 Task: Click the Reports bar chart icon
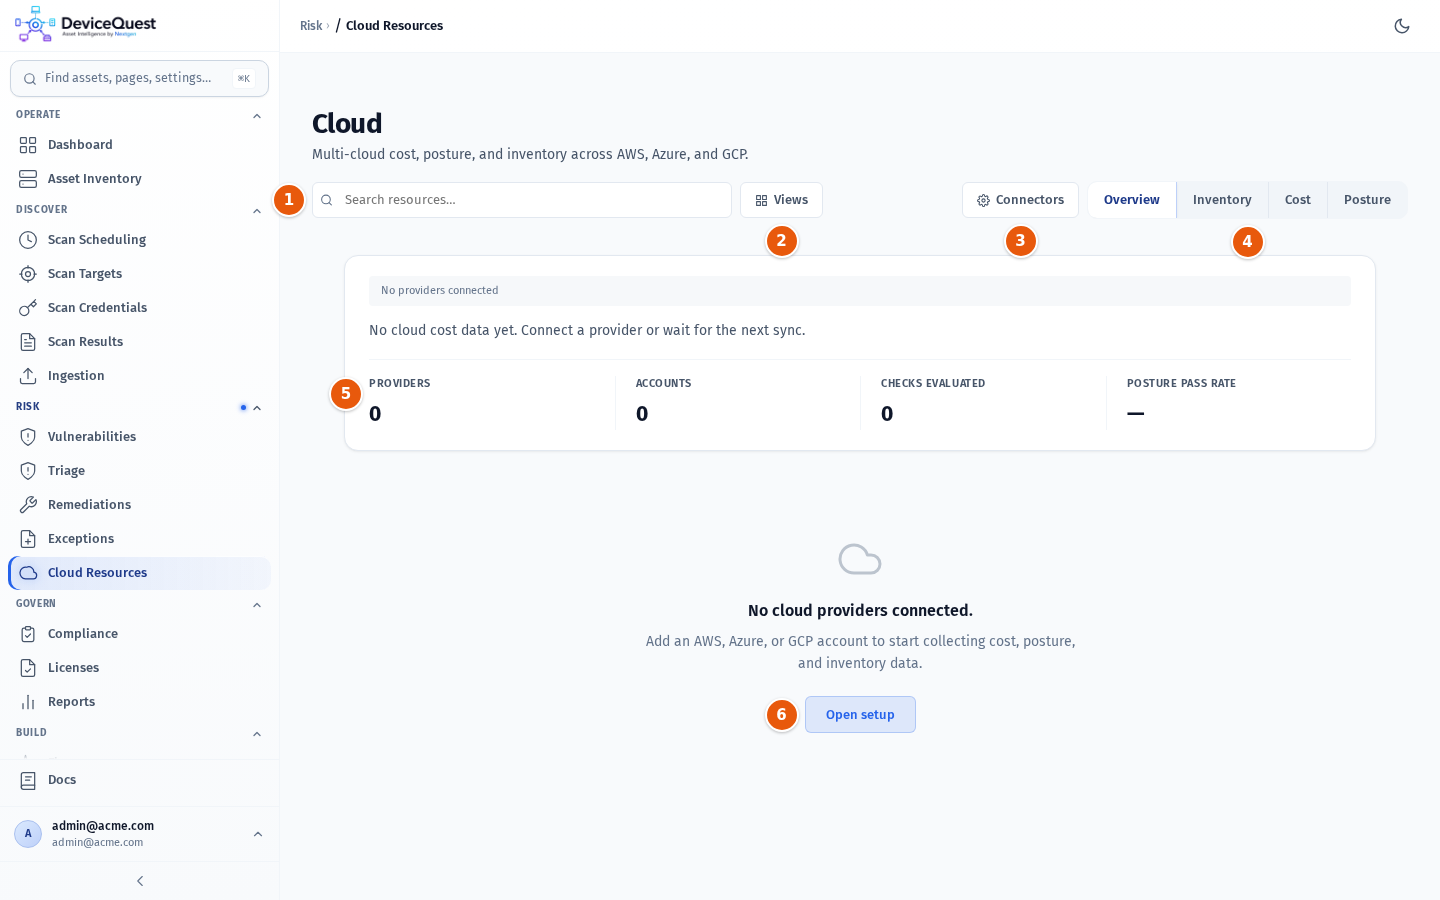(28, 702)
